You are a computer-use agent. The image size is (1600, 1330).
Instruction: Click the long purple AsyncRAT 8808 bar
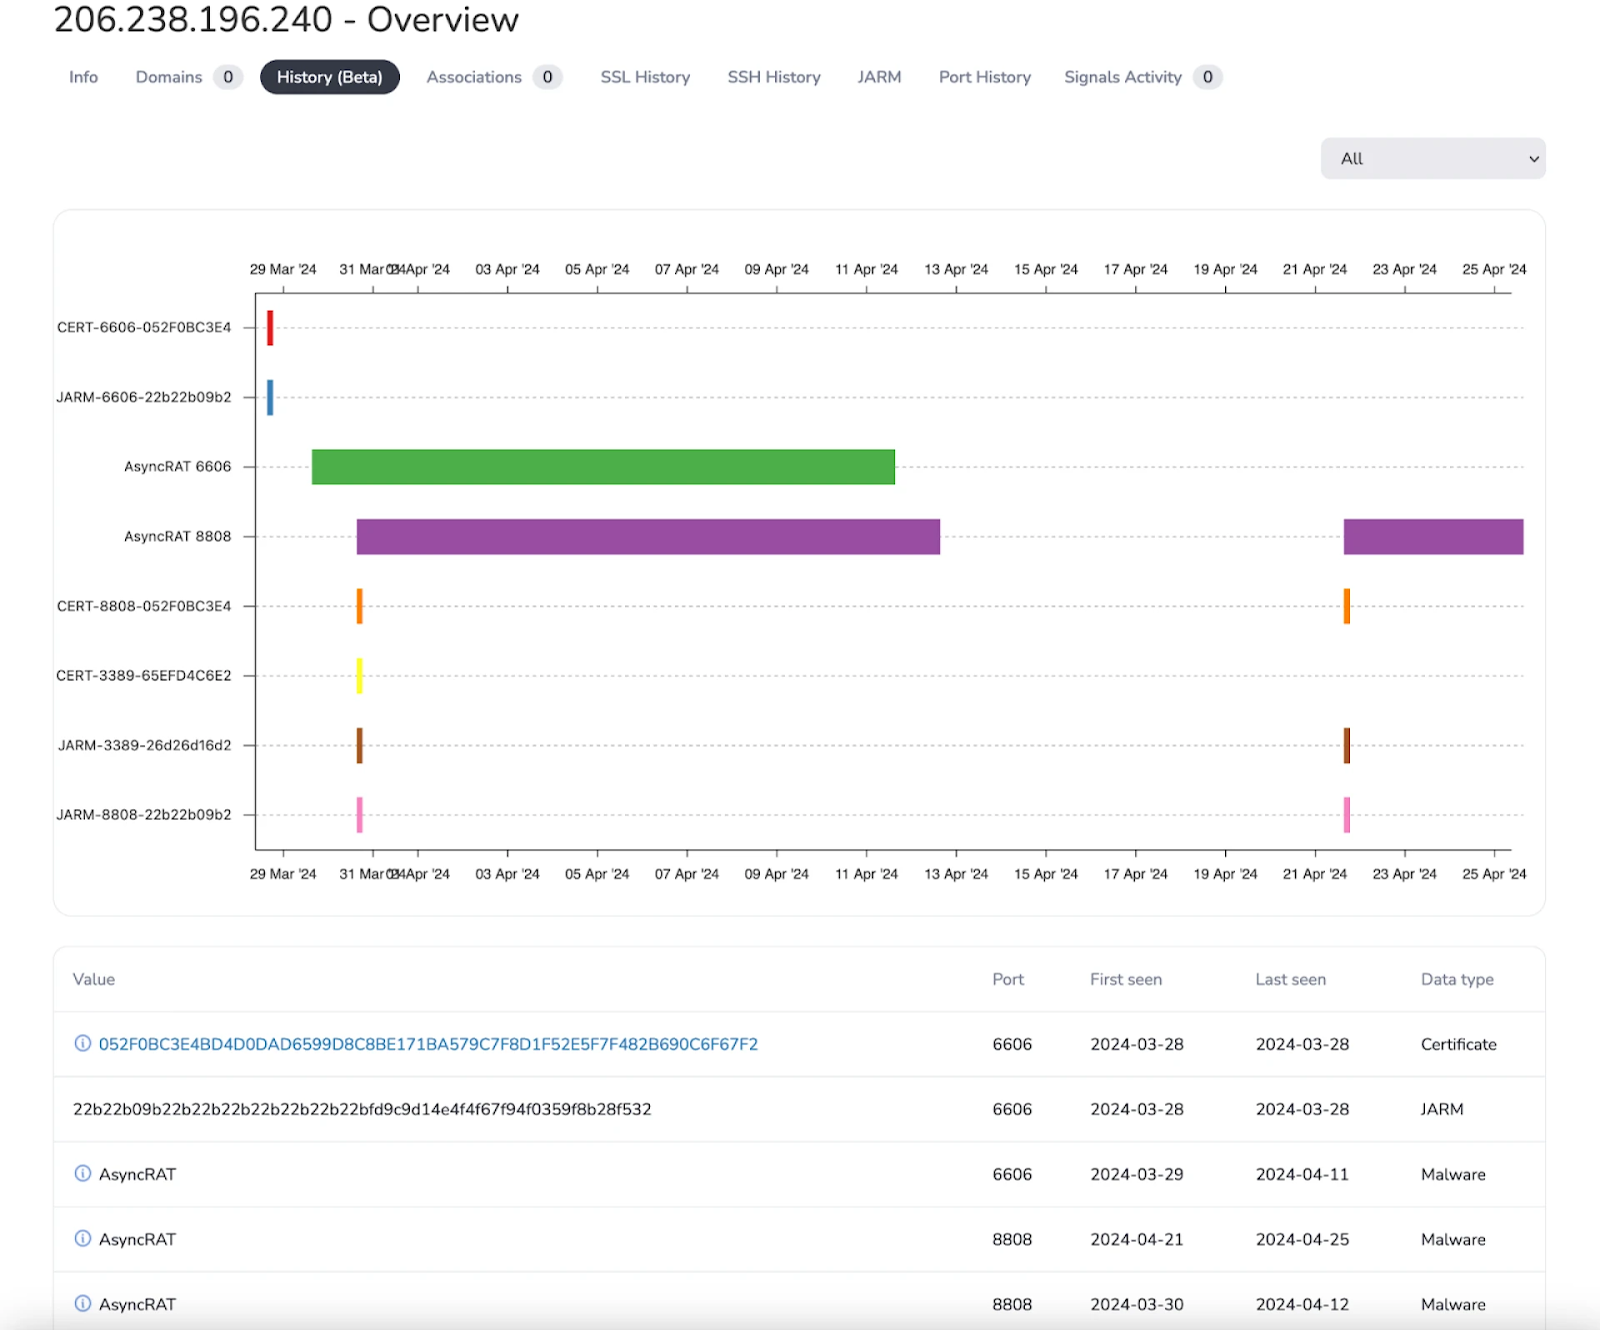pos(648,537)
